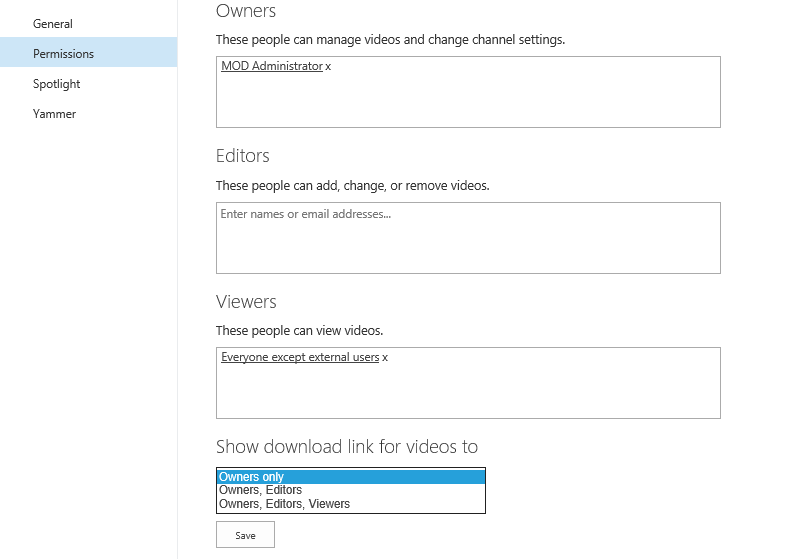Pick 'Owners, Editors, Viewers' download option
The image size is (801, 559).
pos(351,504)
